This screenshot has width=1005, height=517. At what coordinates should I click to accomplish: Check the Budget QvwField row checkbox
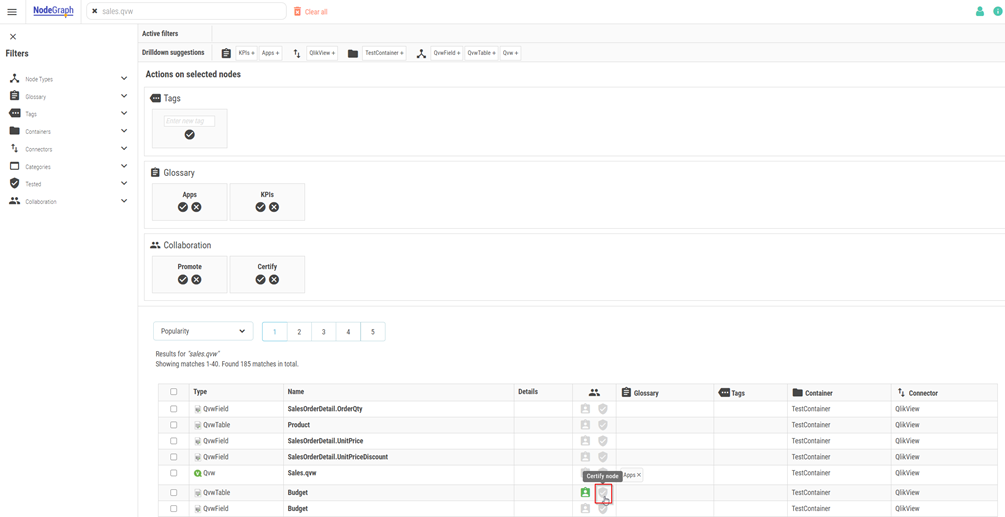point(174,509)
